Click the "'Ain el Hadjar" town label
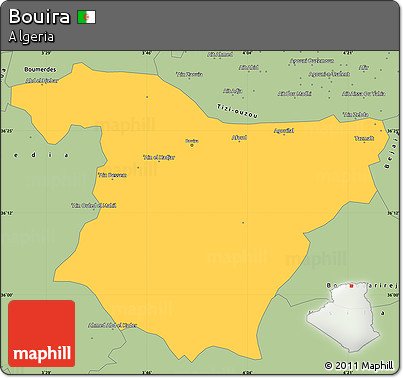 tap(159, 157)
